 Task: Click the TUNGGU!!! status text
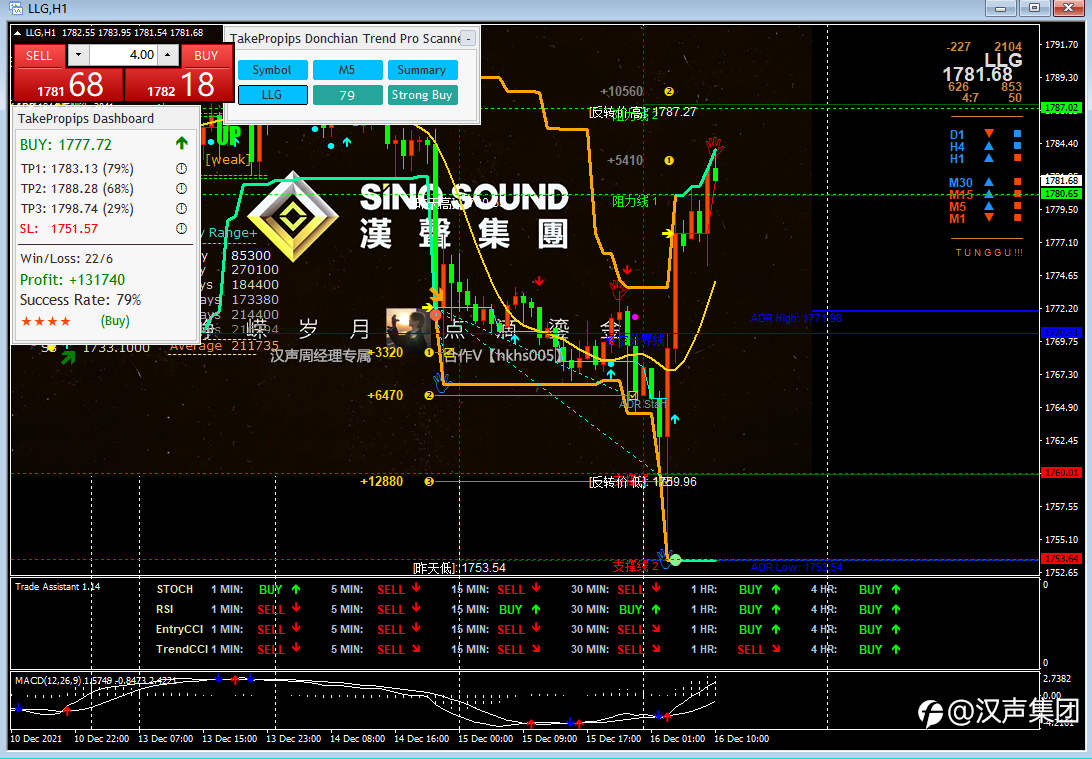coord(989,253)
